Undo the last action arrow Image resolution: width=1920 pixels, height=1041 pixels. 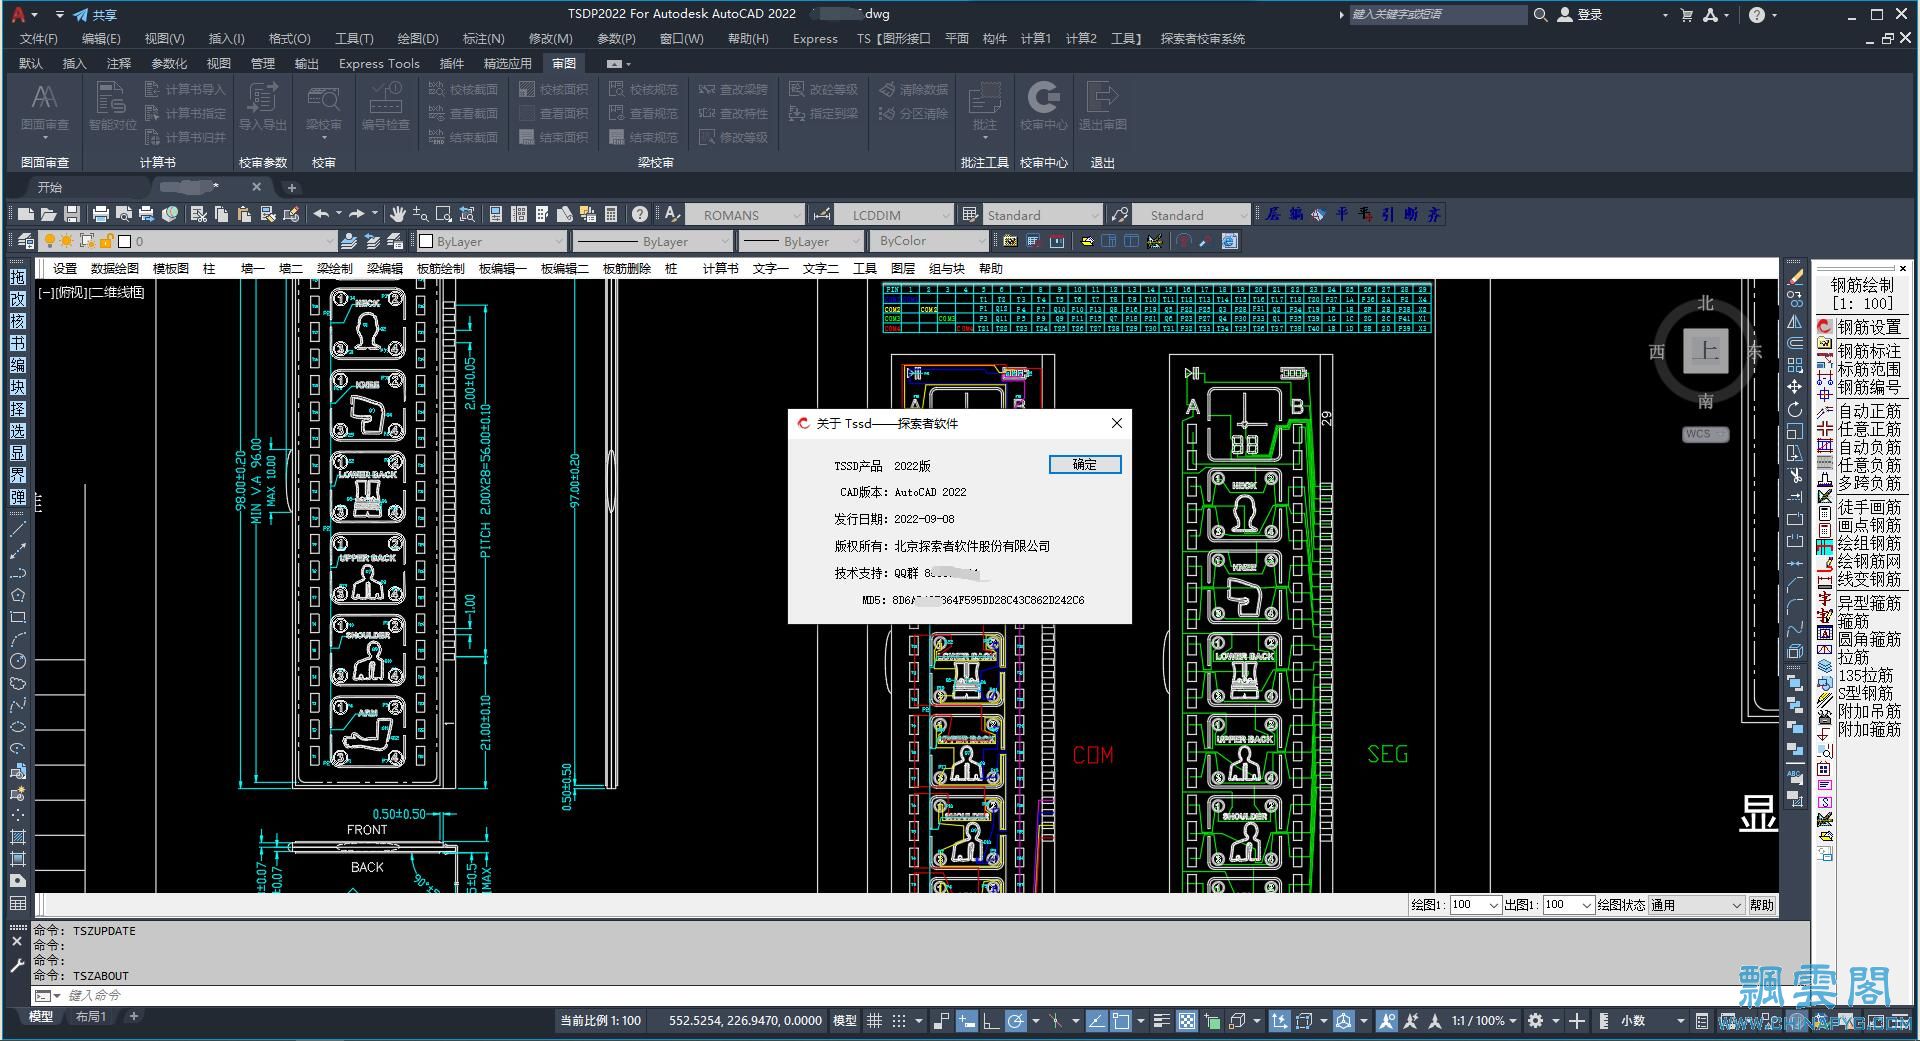pos(321,214)
